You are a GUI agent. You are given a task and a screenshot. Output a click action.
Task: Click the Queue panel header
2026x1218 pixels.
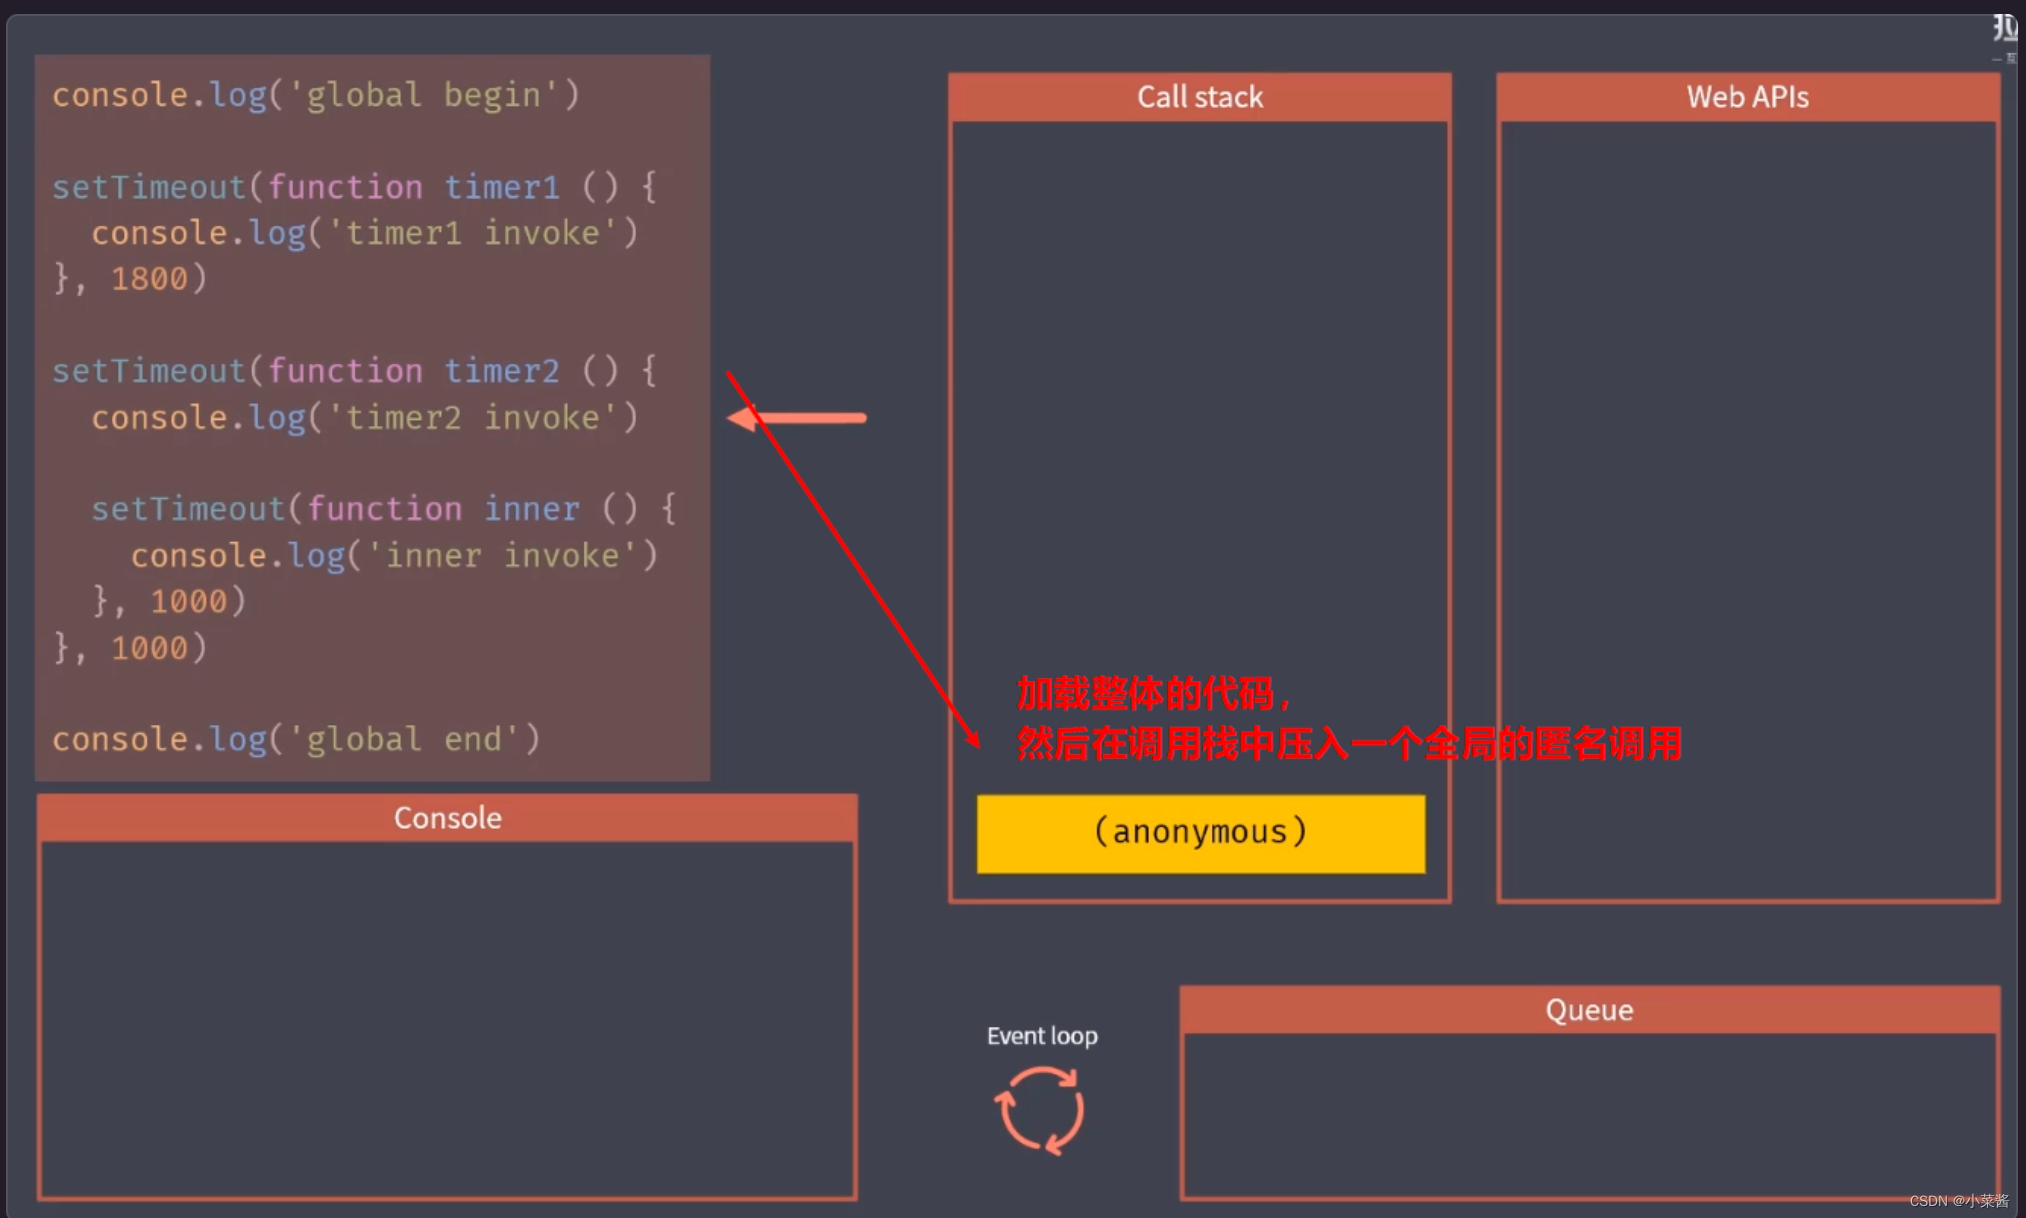pos(1588,1009)
